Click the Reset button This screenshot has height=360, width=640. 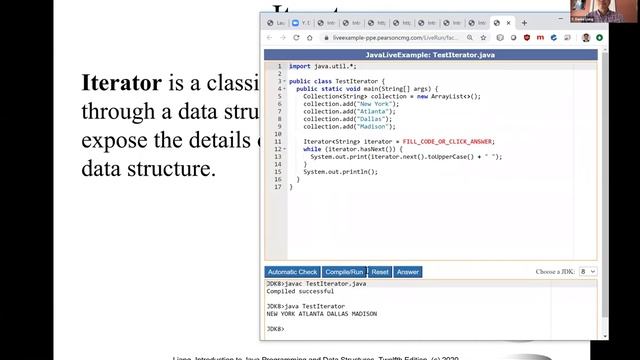pyautogui.click(x=380, y=272)
